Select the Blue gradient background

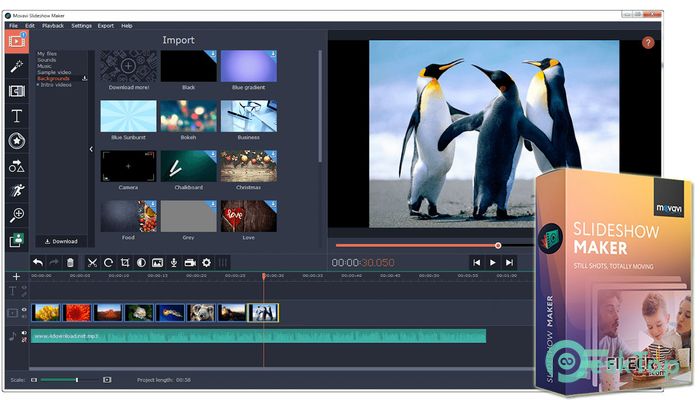[249, 66]
